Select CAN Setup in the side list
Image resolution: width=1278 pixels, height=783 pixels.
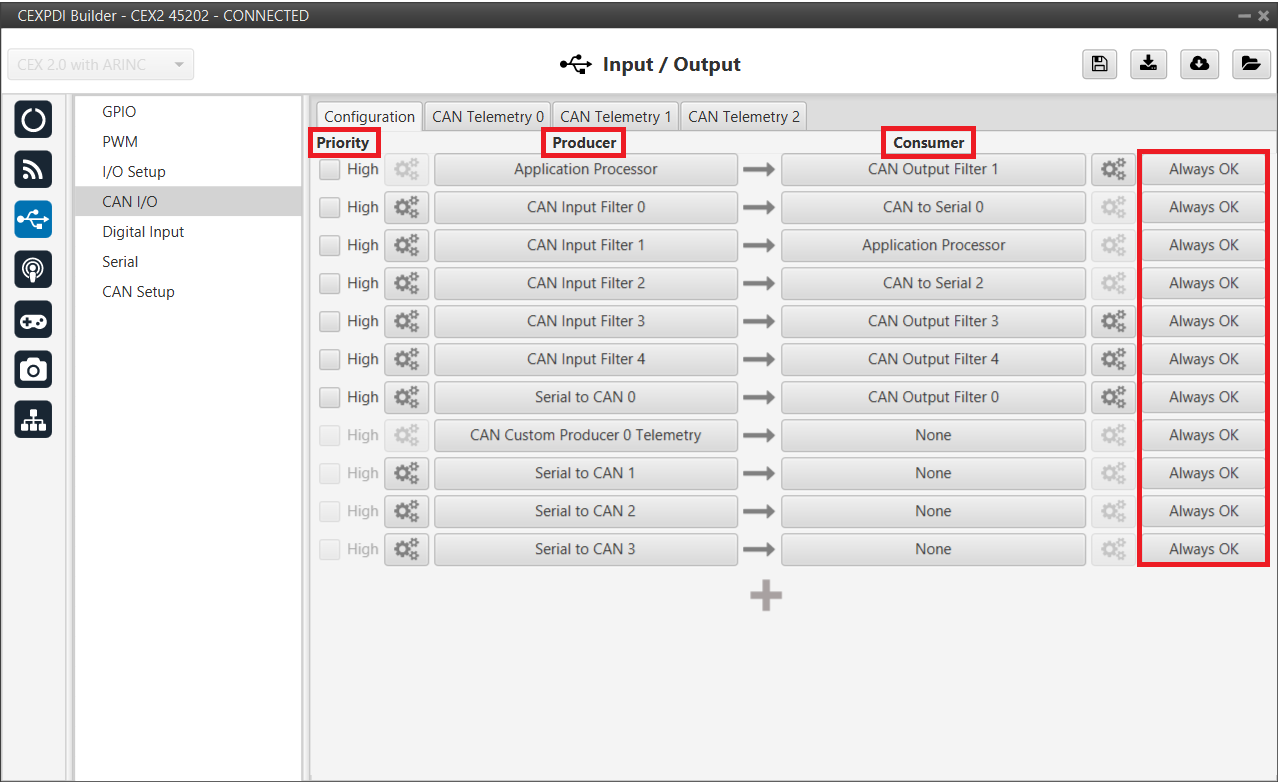[x=138, y=292]
